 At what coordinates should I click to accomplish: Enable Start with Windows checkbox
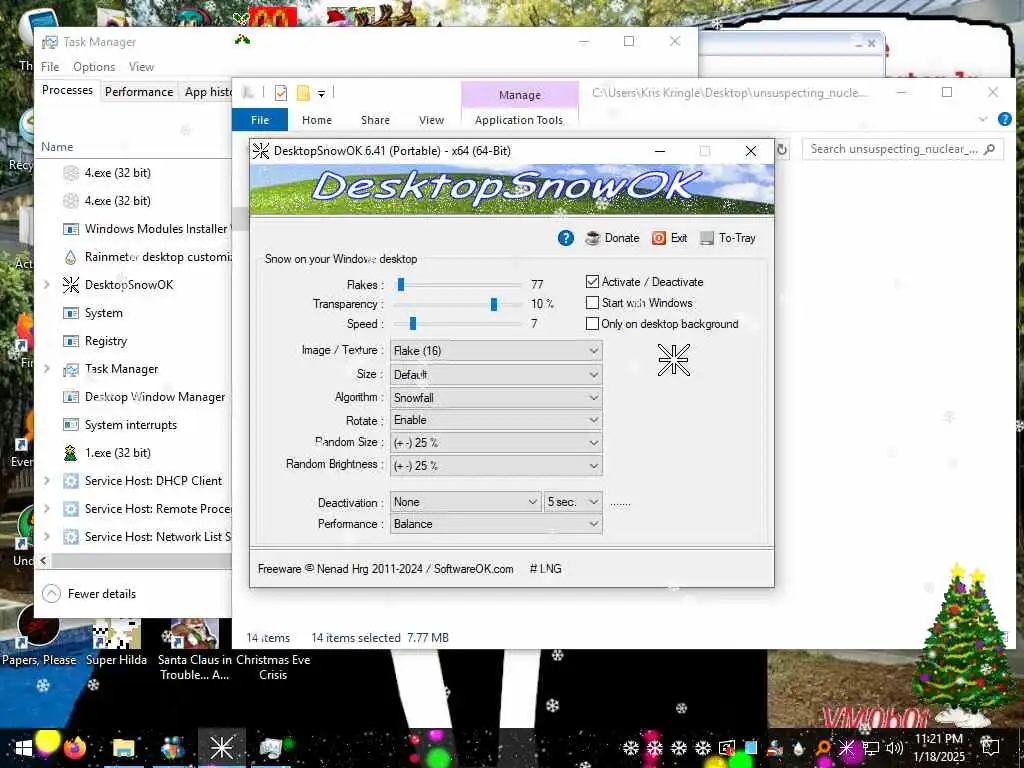tap(592, 302)
